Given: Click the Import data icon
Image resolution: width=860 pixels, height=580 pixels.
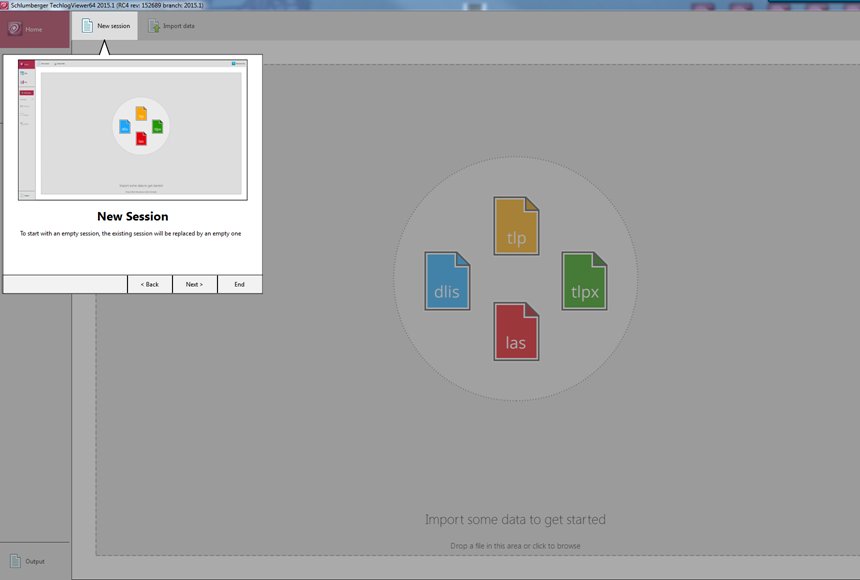Looking at the screenshot, I should (x=154, y=26).
